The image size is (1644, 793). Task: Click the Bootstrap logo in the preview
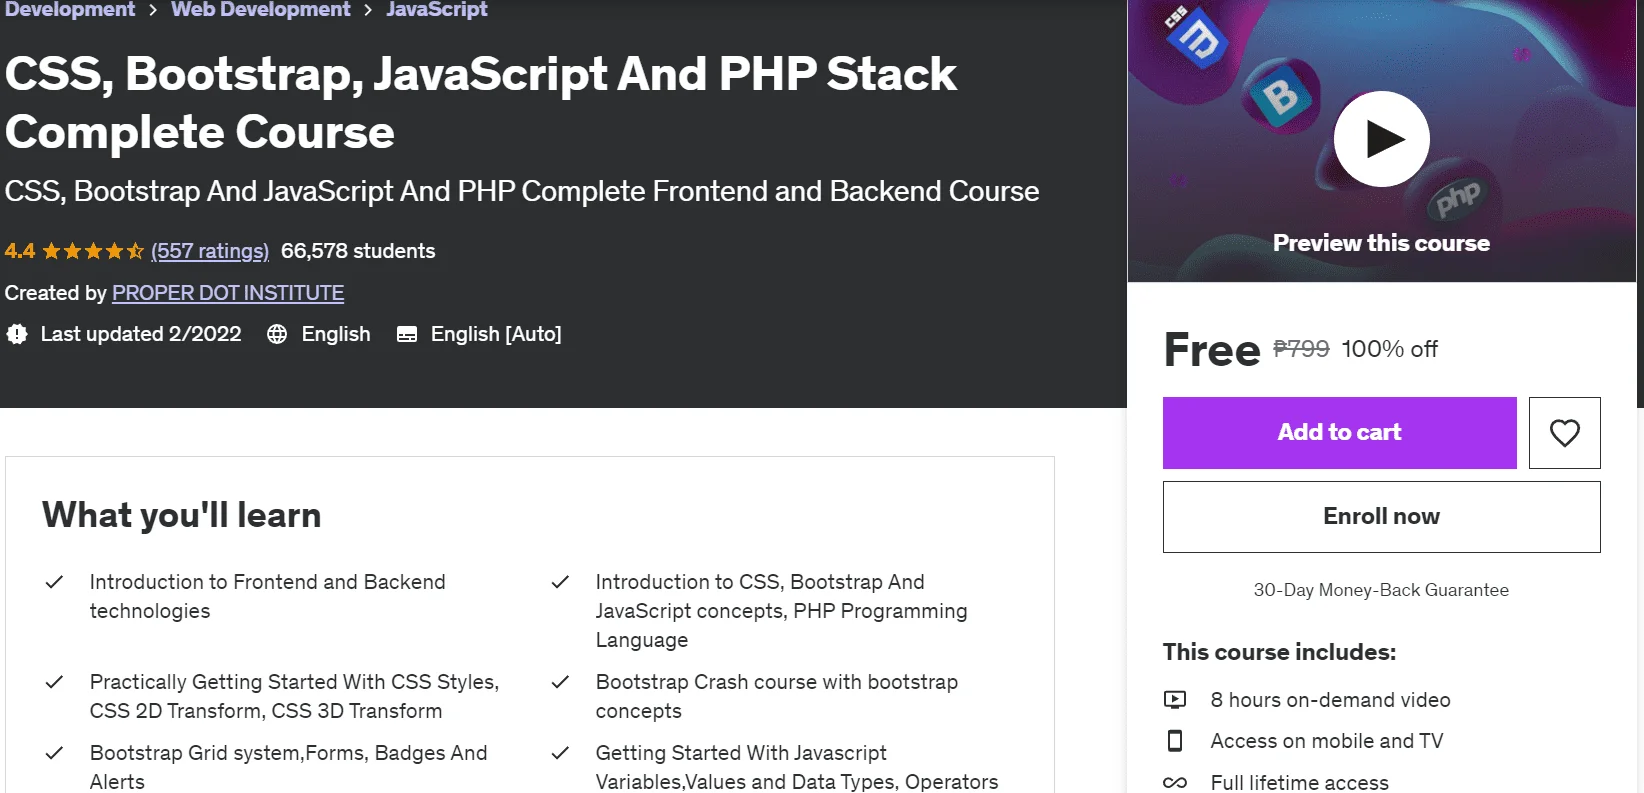point(1282,98)
